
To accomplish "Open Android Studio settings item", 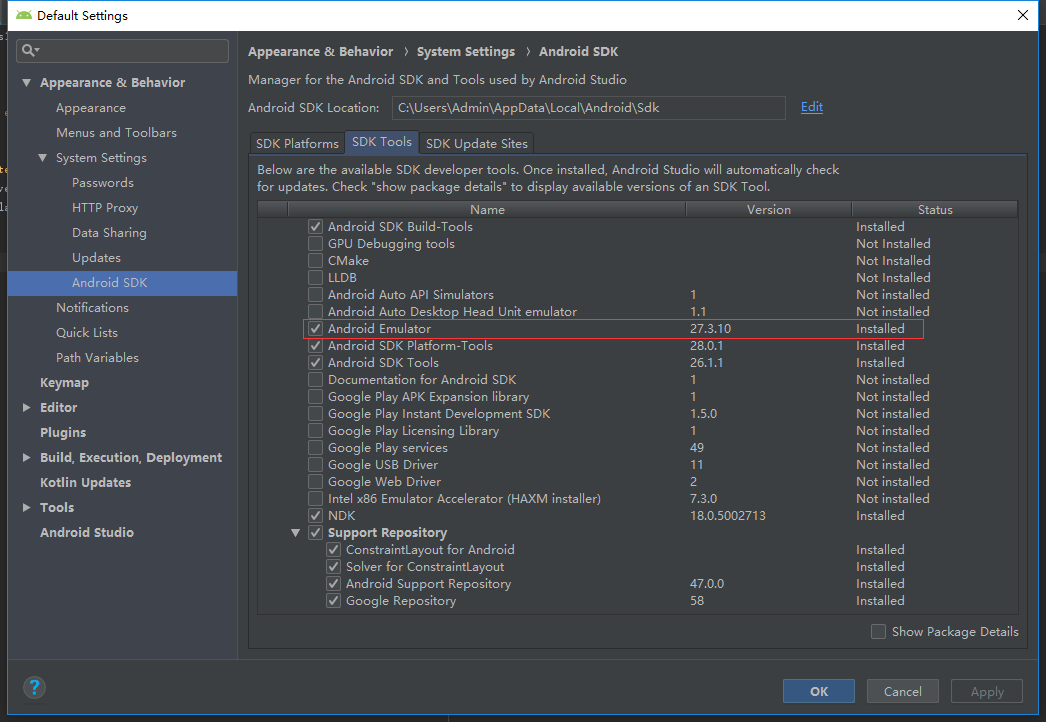I will click(87, 532).
